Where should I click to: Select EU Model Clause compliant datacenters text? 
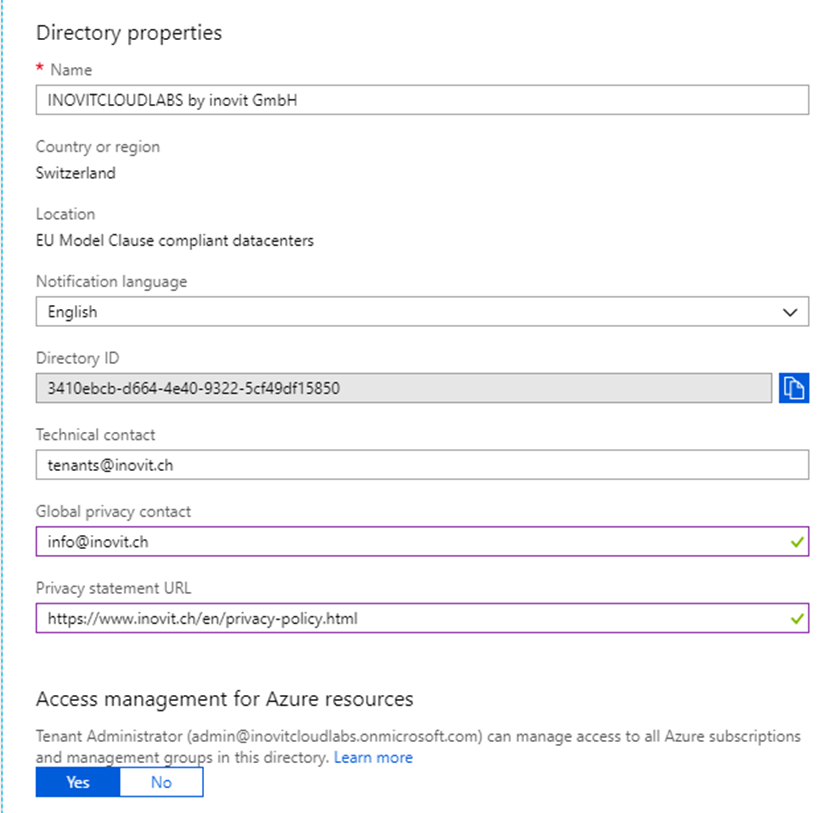click(x=175, y=241)
